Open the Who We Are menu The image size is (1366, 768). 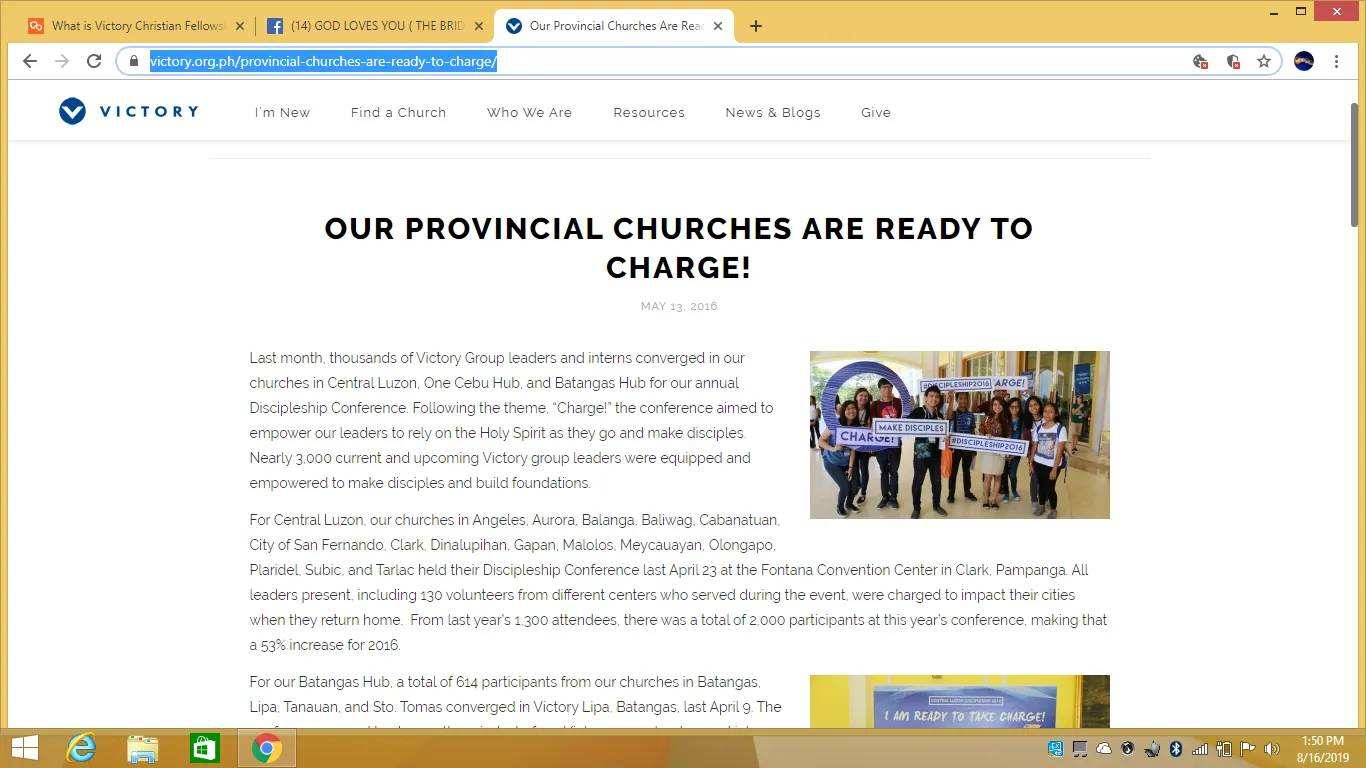[x=529, y=113]
